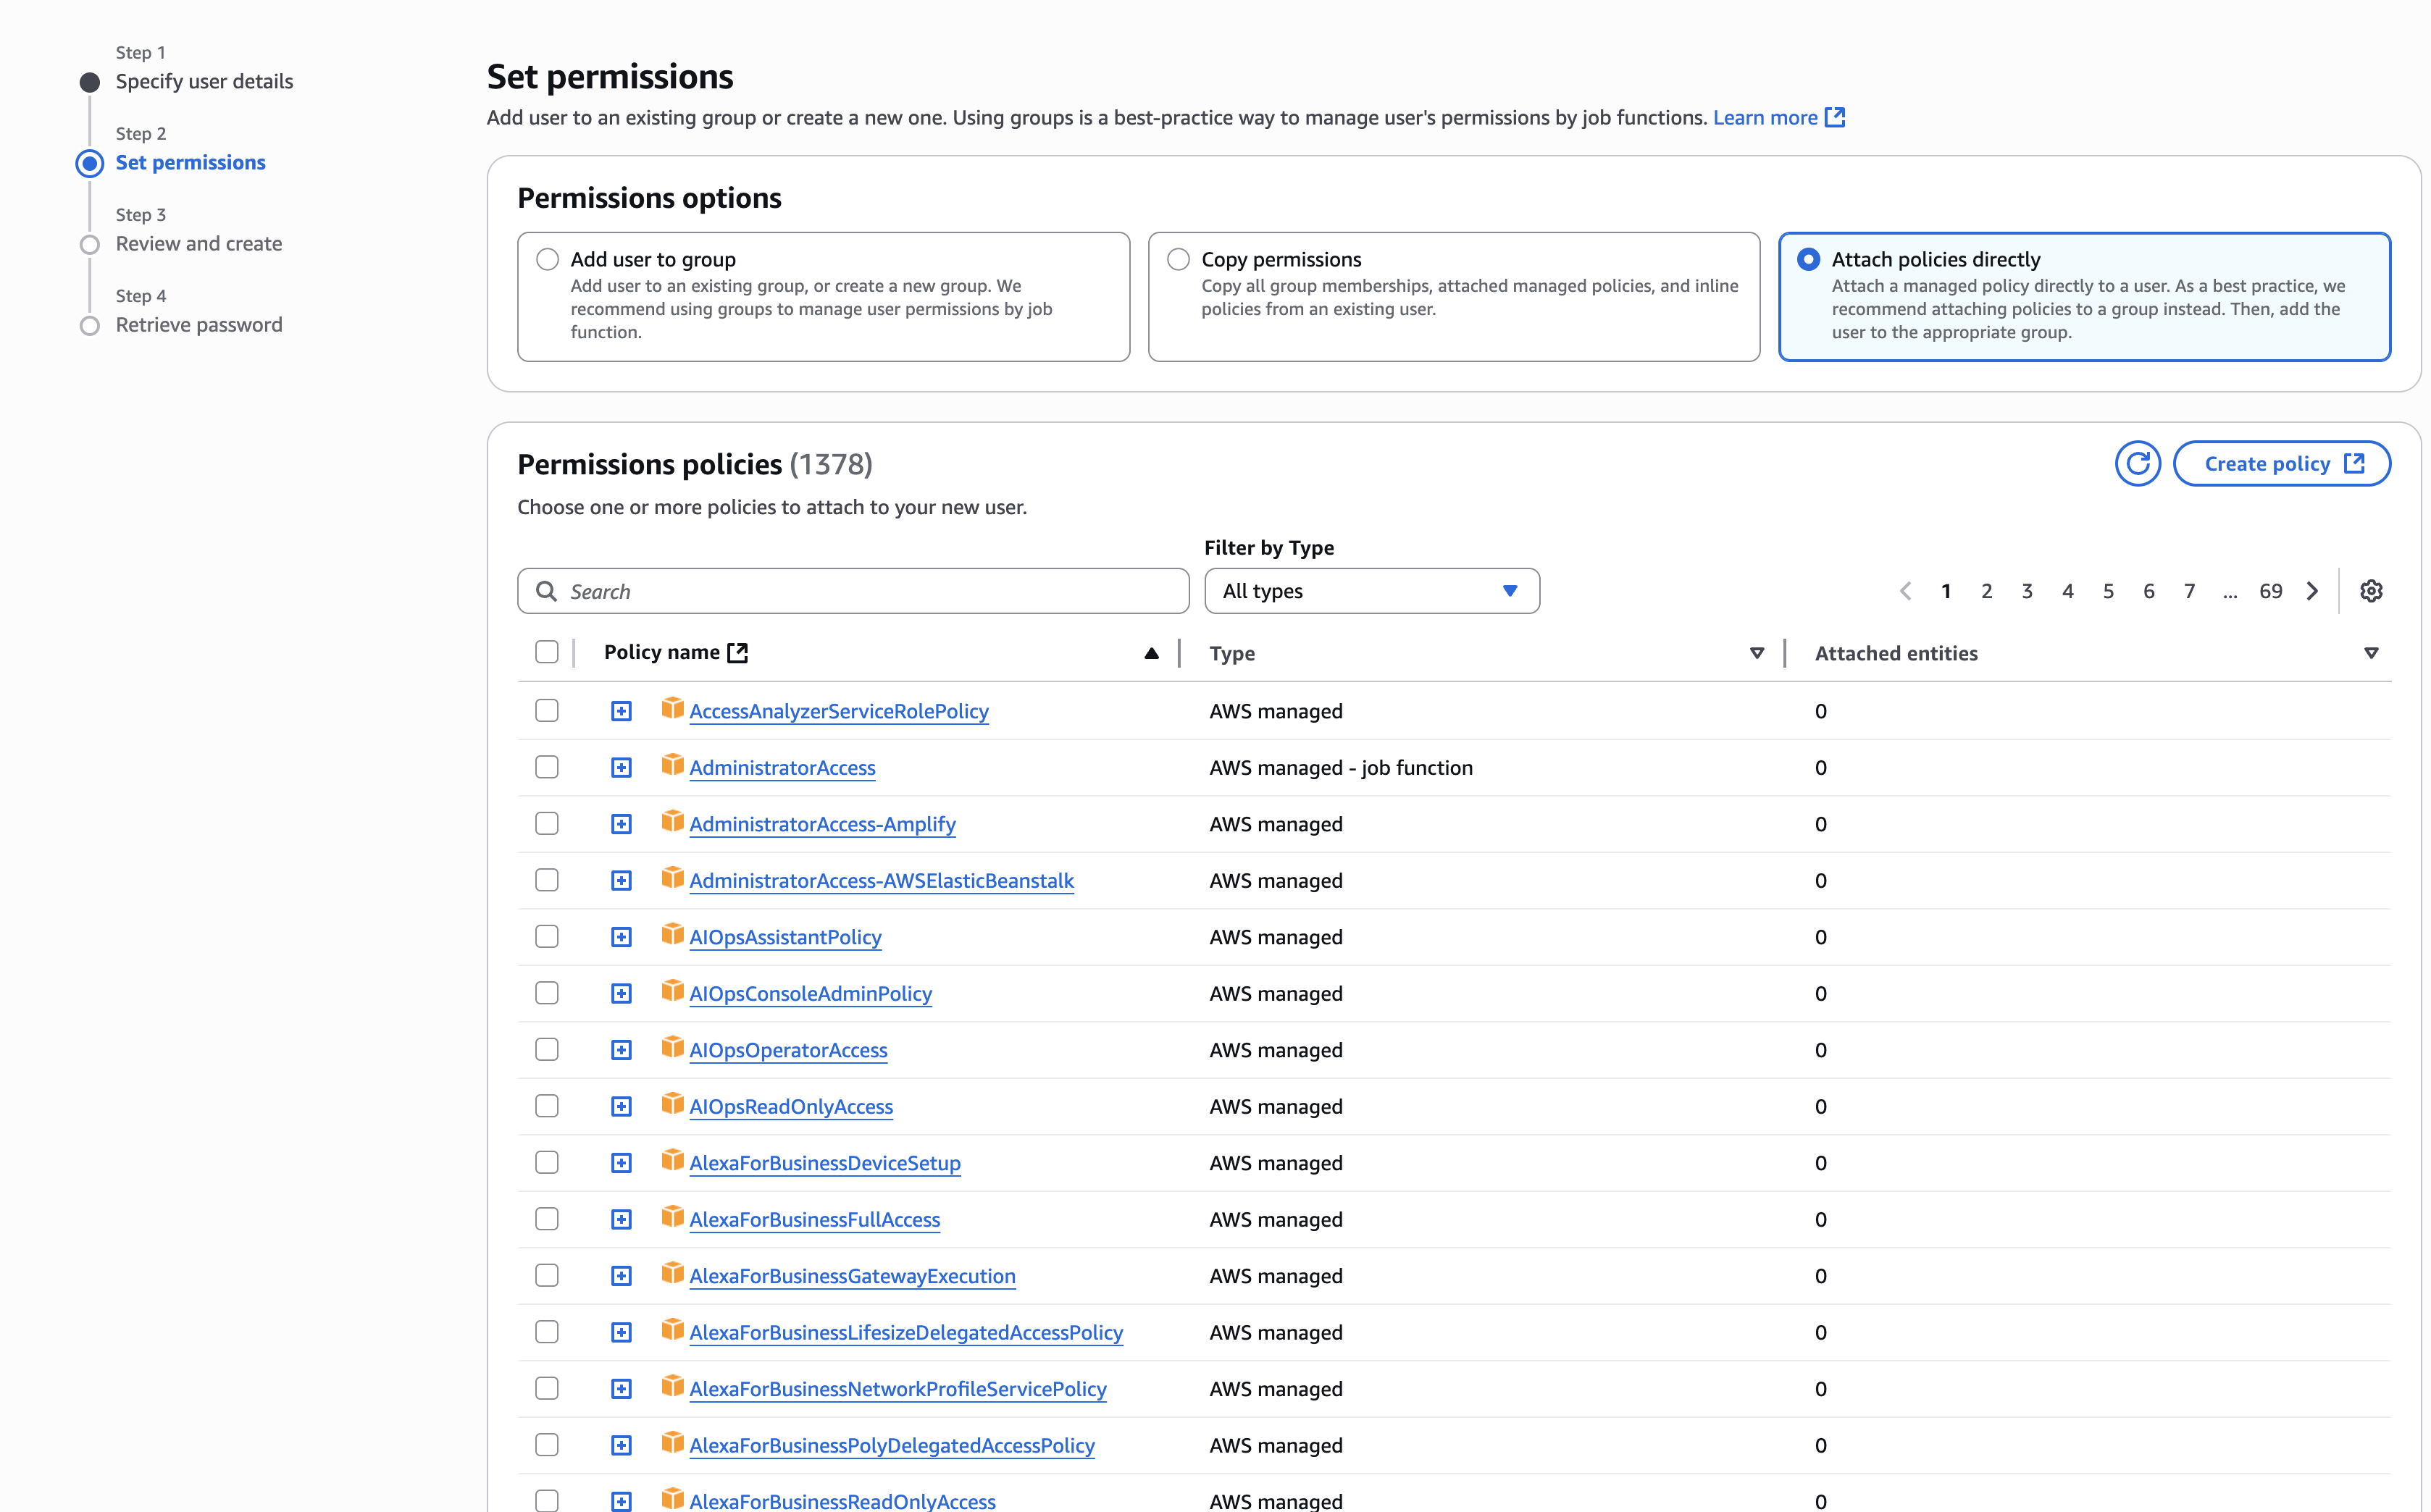The image size is (2431, 1512).
Task: Click orange policy icon for AIOpsConsoleAdminPolicy
Action: (x=672, y=991)
